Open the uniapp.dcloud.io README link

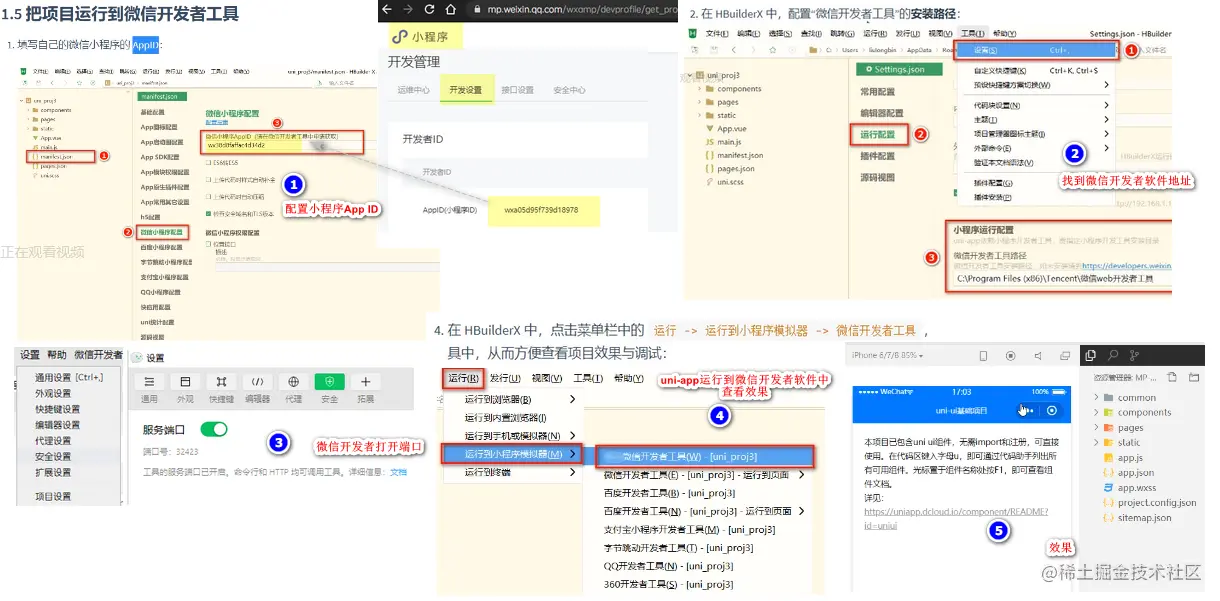tap(956, 518)
